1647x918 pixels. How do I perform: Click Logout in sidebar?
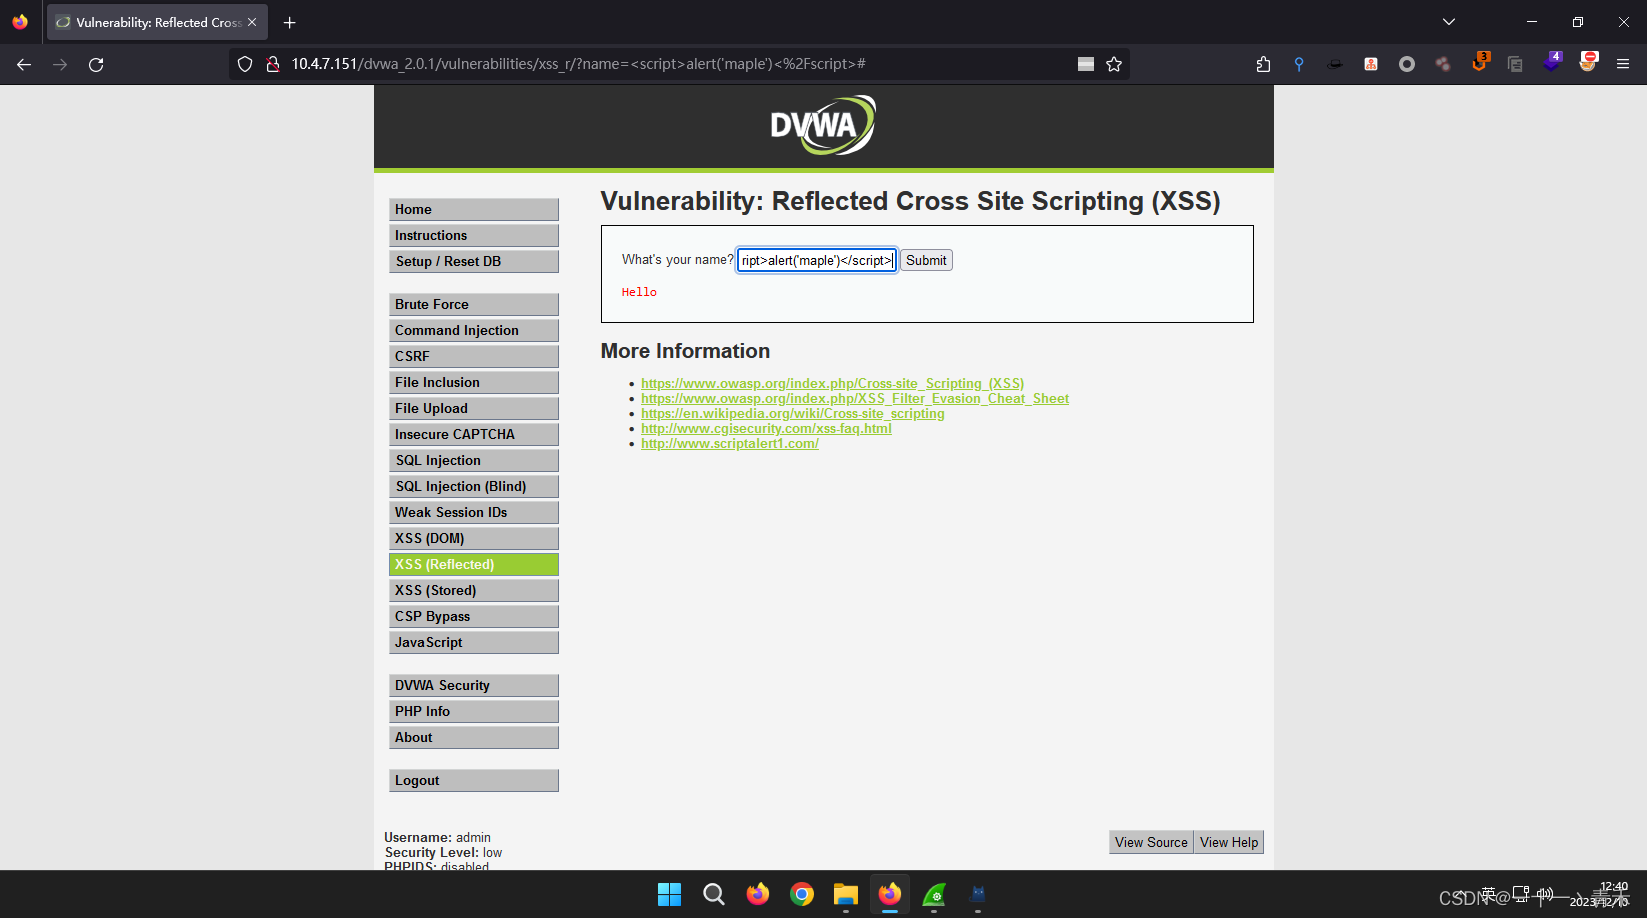[474, 780]
